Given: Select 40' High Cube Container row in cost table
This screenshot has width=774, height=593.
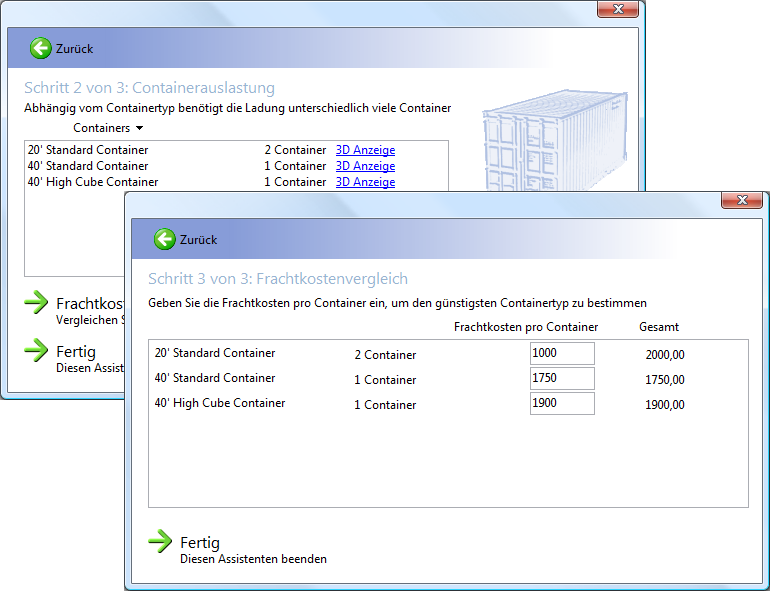Looking at the screenshot, I should coord(220,403).
